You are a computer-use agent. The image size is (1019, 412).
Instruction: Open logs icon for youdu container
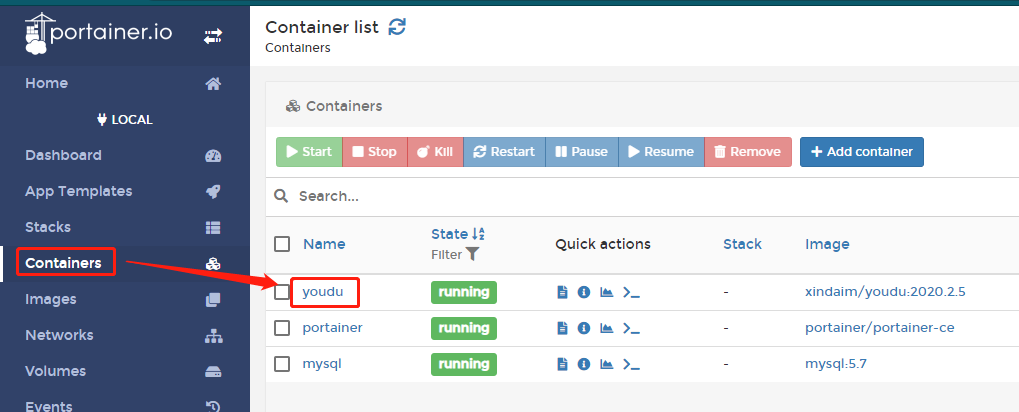coord(563,292)
